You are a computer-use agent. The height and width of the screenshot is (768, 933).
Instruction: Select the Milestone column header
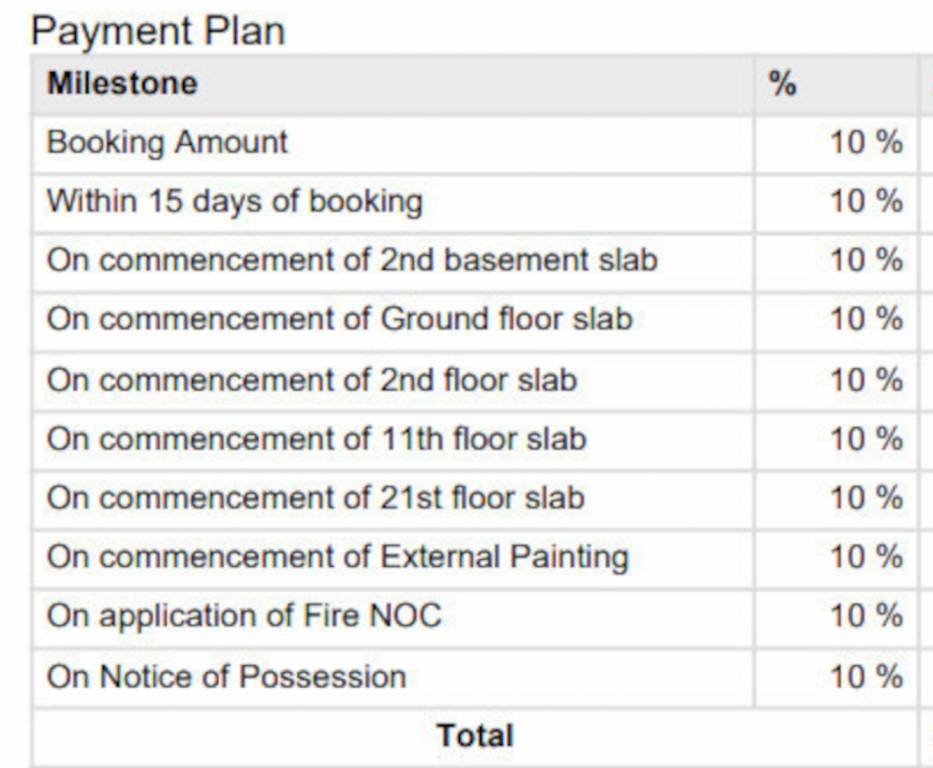(122, 84)
